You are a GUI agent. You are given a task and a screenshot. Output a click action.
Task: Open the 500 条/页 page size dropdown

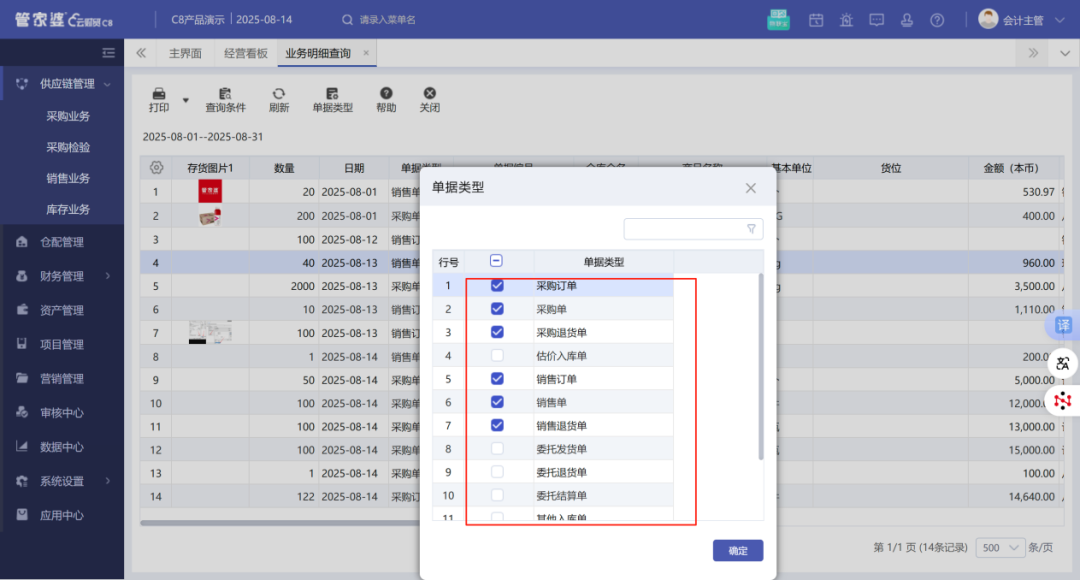pyautogui.click(x=999, y=547)
